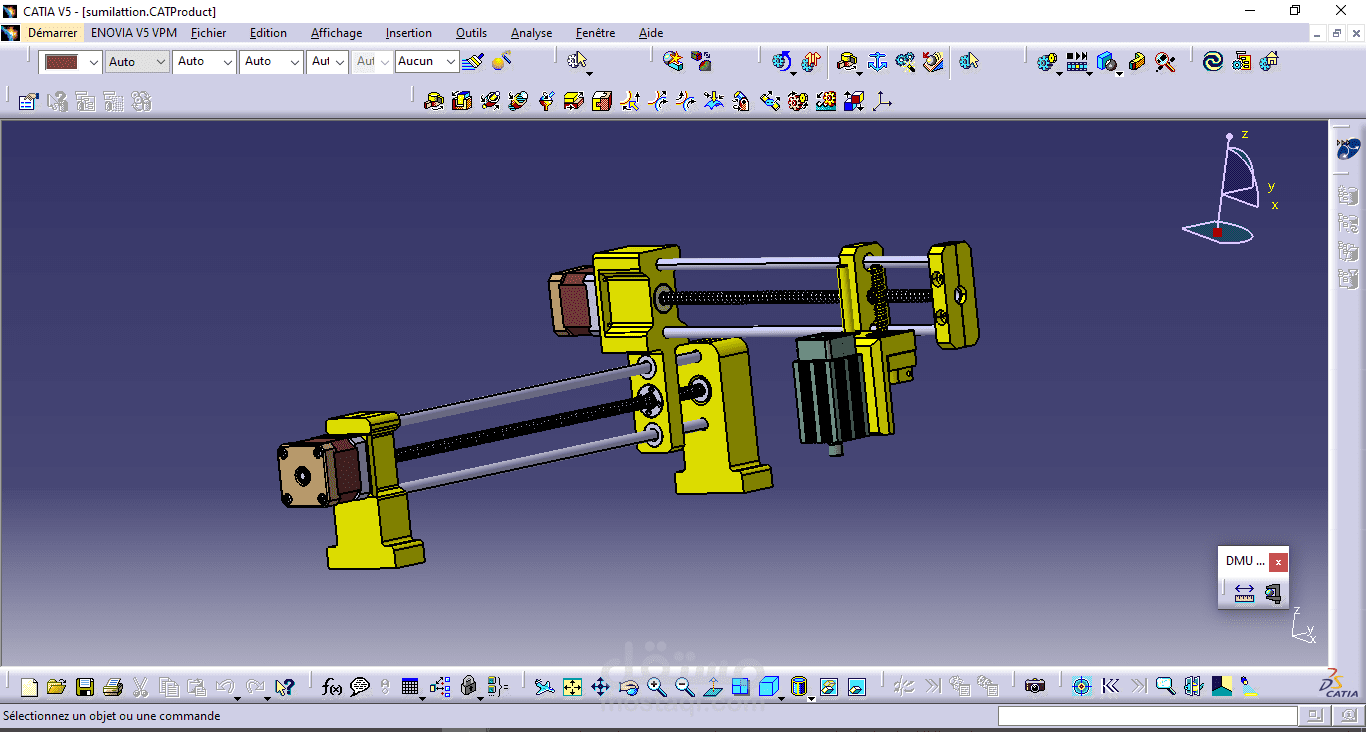The width and height of the screenshot is (1366, 732).
Task: Open the fill color dropdown
Action: (x=93, y=62)
